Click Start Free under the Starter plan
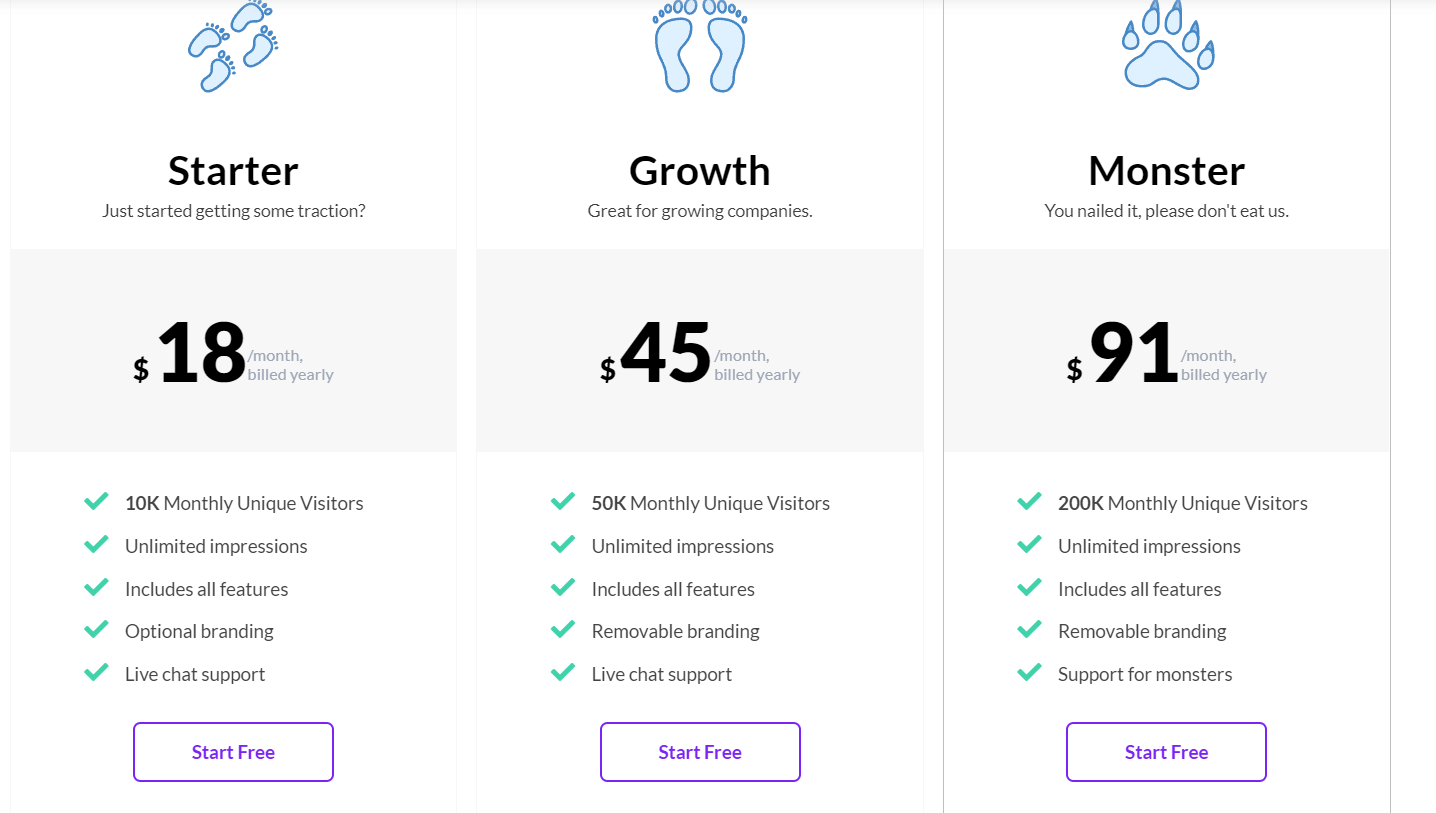 [x=233, y=751]
